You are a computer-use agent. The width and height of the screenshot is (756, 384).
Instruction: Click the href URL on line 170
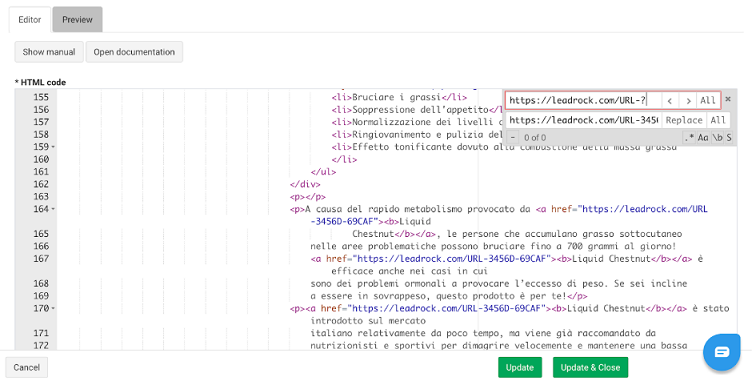pos(446,308)
